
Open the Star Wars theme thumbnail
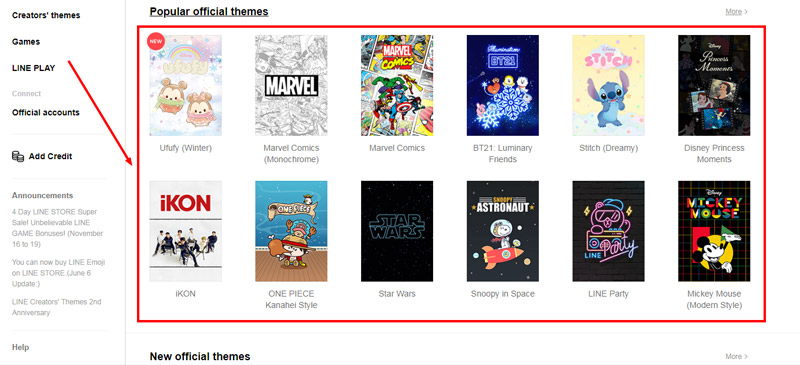pyautogui.click(x=397, y=231)
